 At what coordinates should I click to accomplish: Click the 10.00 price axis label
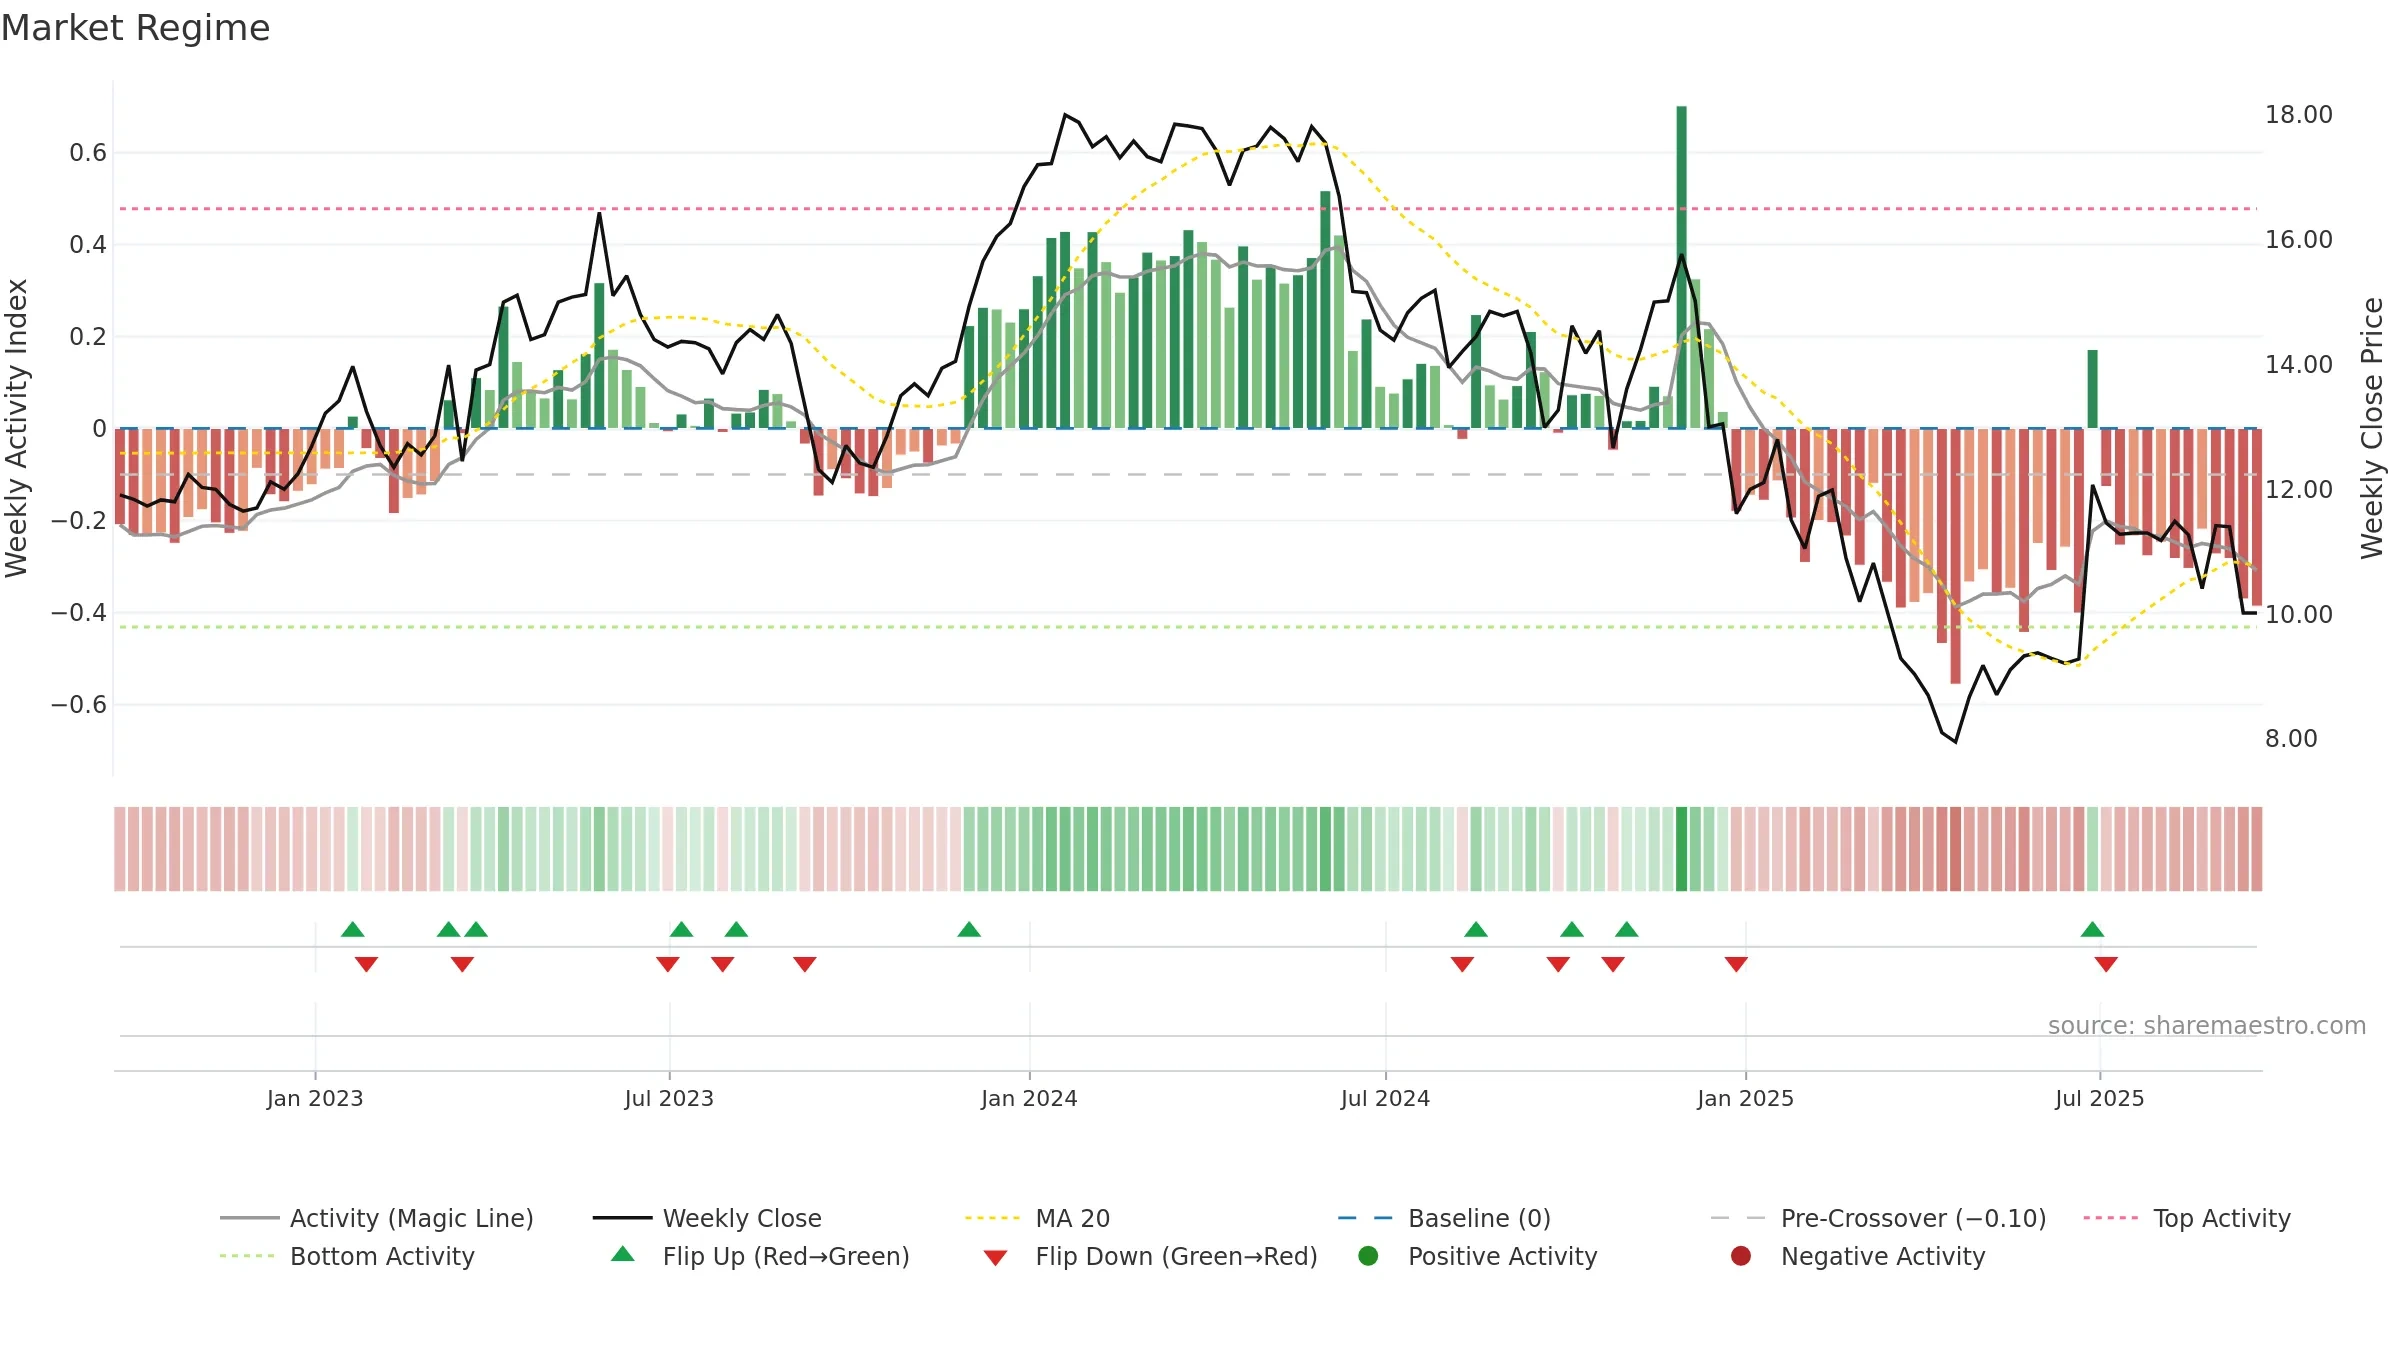point(2299,615)
